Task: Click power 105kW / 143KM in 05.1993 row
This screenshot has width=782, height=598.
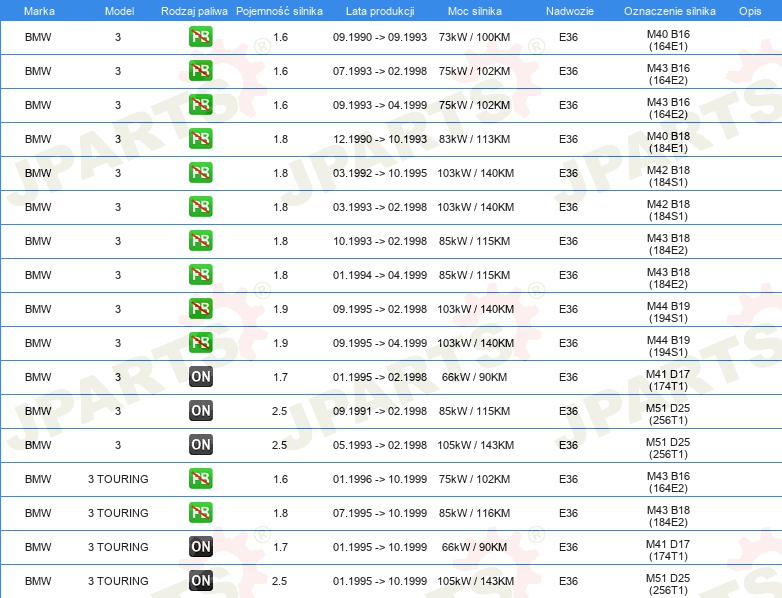Action: click(x=475, y=445)
